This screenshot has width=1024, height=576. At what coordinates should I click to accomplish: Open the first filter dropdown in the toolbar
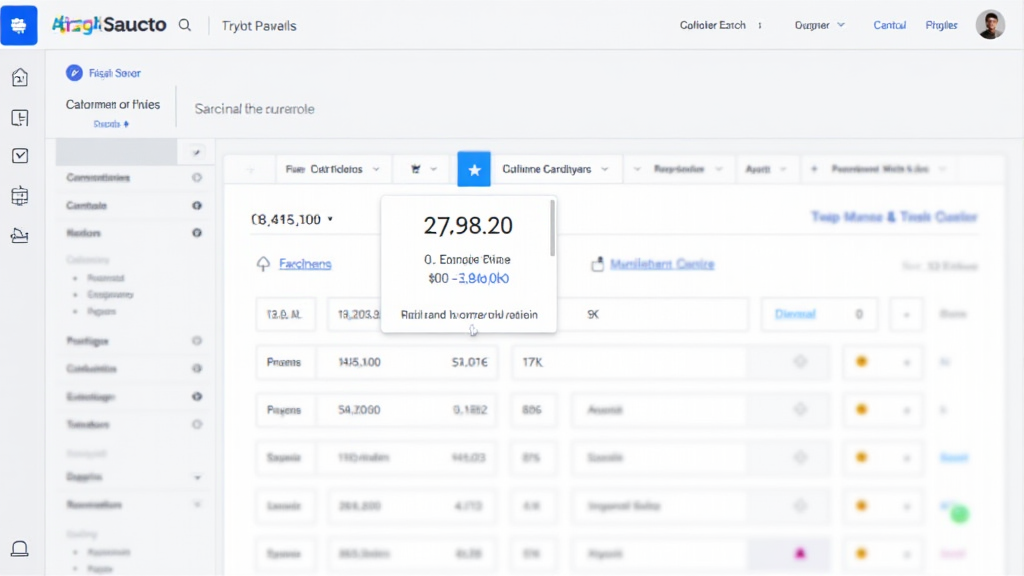tap(333, 168)
